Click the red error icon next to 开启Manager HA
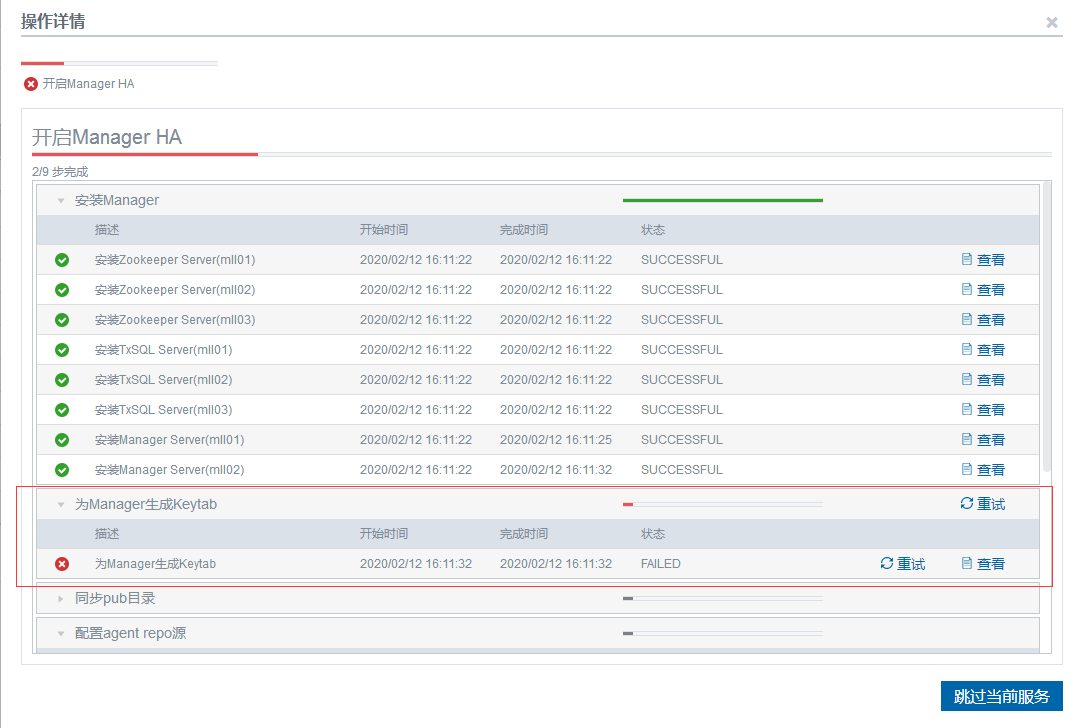 pos(31,84)
